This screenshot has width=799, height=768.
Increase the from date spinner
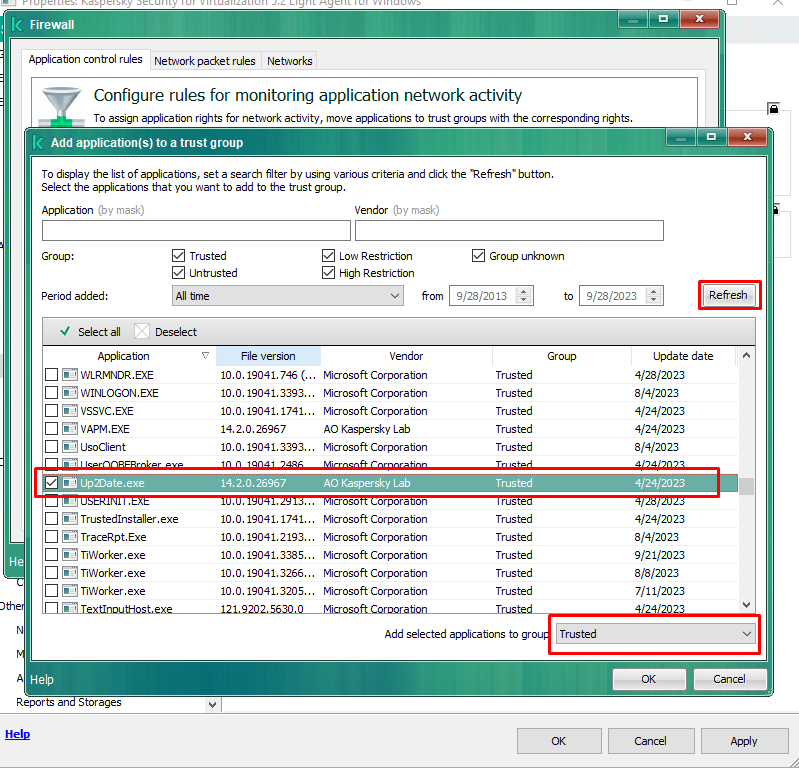[524, 292]
